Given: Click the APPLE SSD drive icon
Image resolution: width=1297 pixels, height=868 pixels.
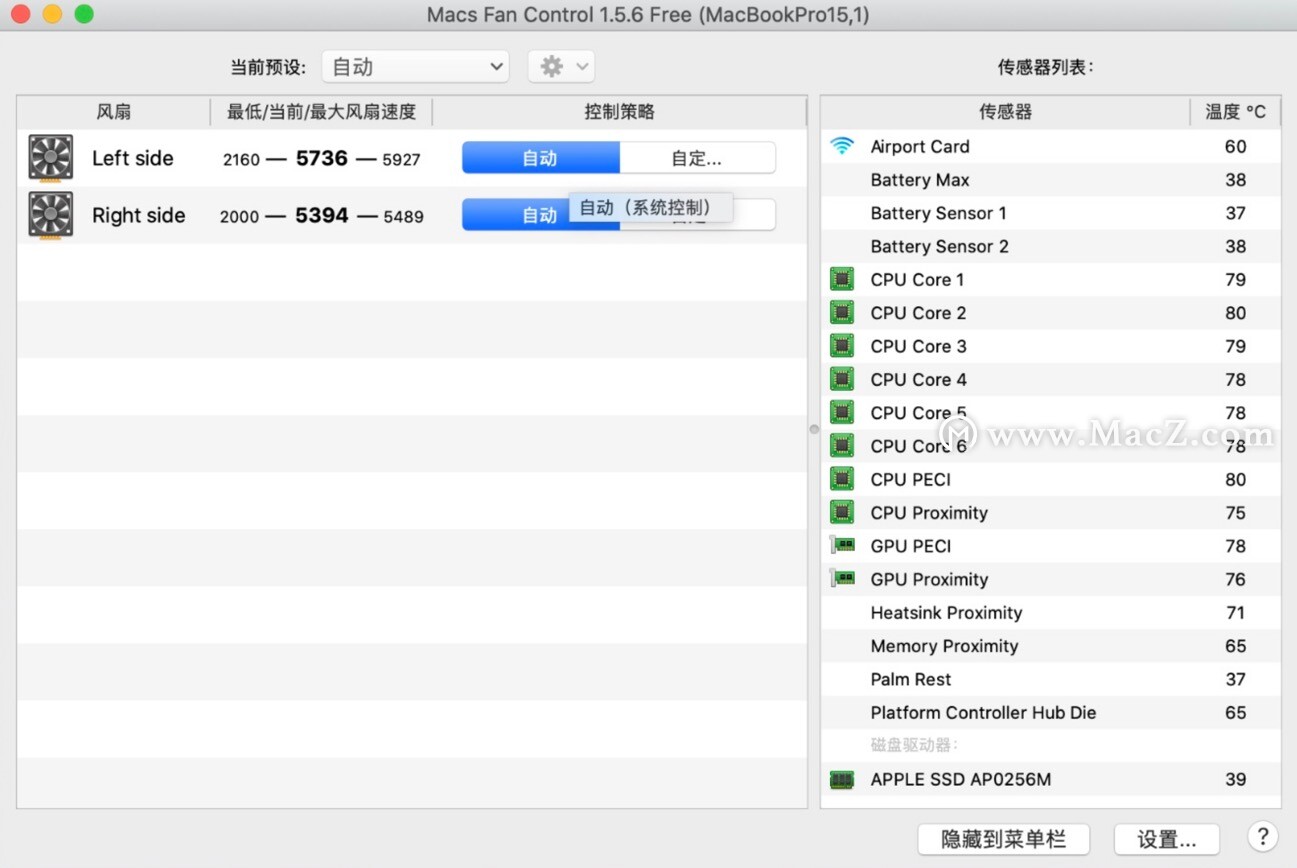Looking at the screenshot, I should (x=842, y=780).
